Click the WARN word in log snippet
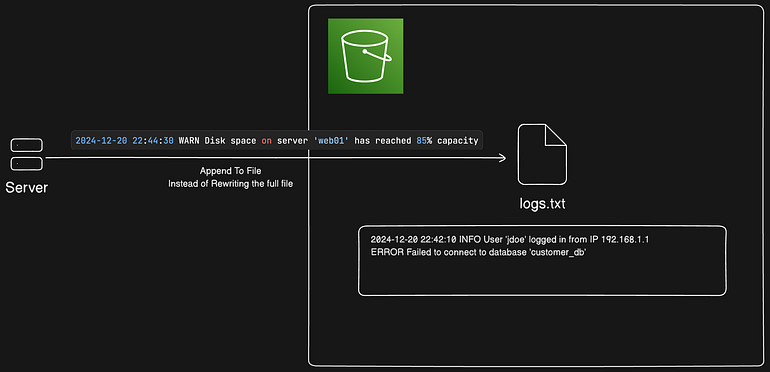This screenshot has height=372, width=770. tap(189, 141)
